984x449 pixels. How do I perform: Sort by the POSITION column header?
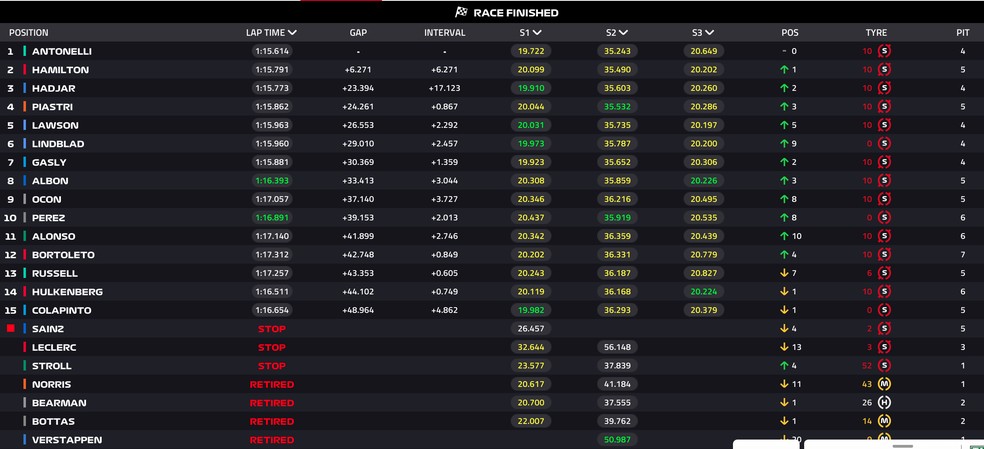coord(28,33)
